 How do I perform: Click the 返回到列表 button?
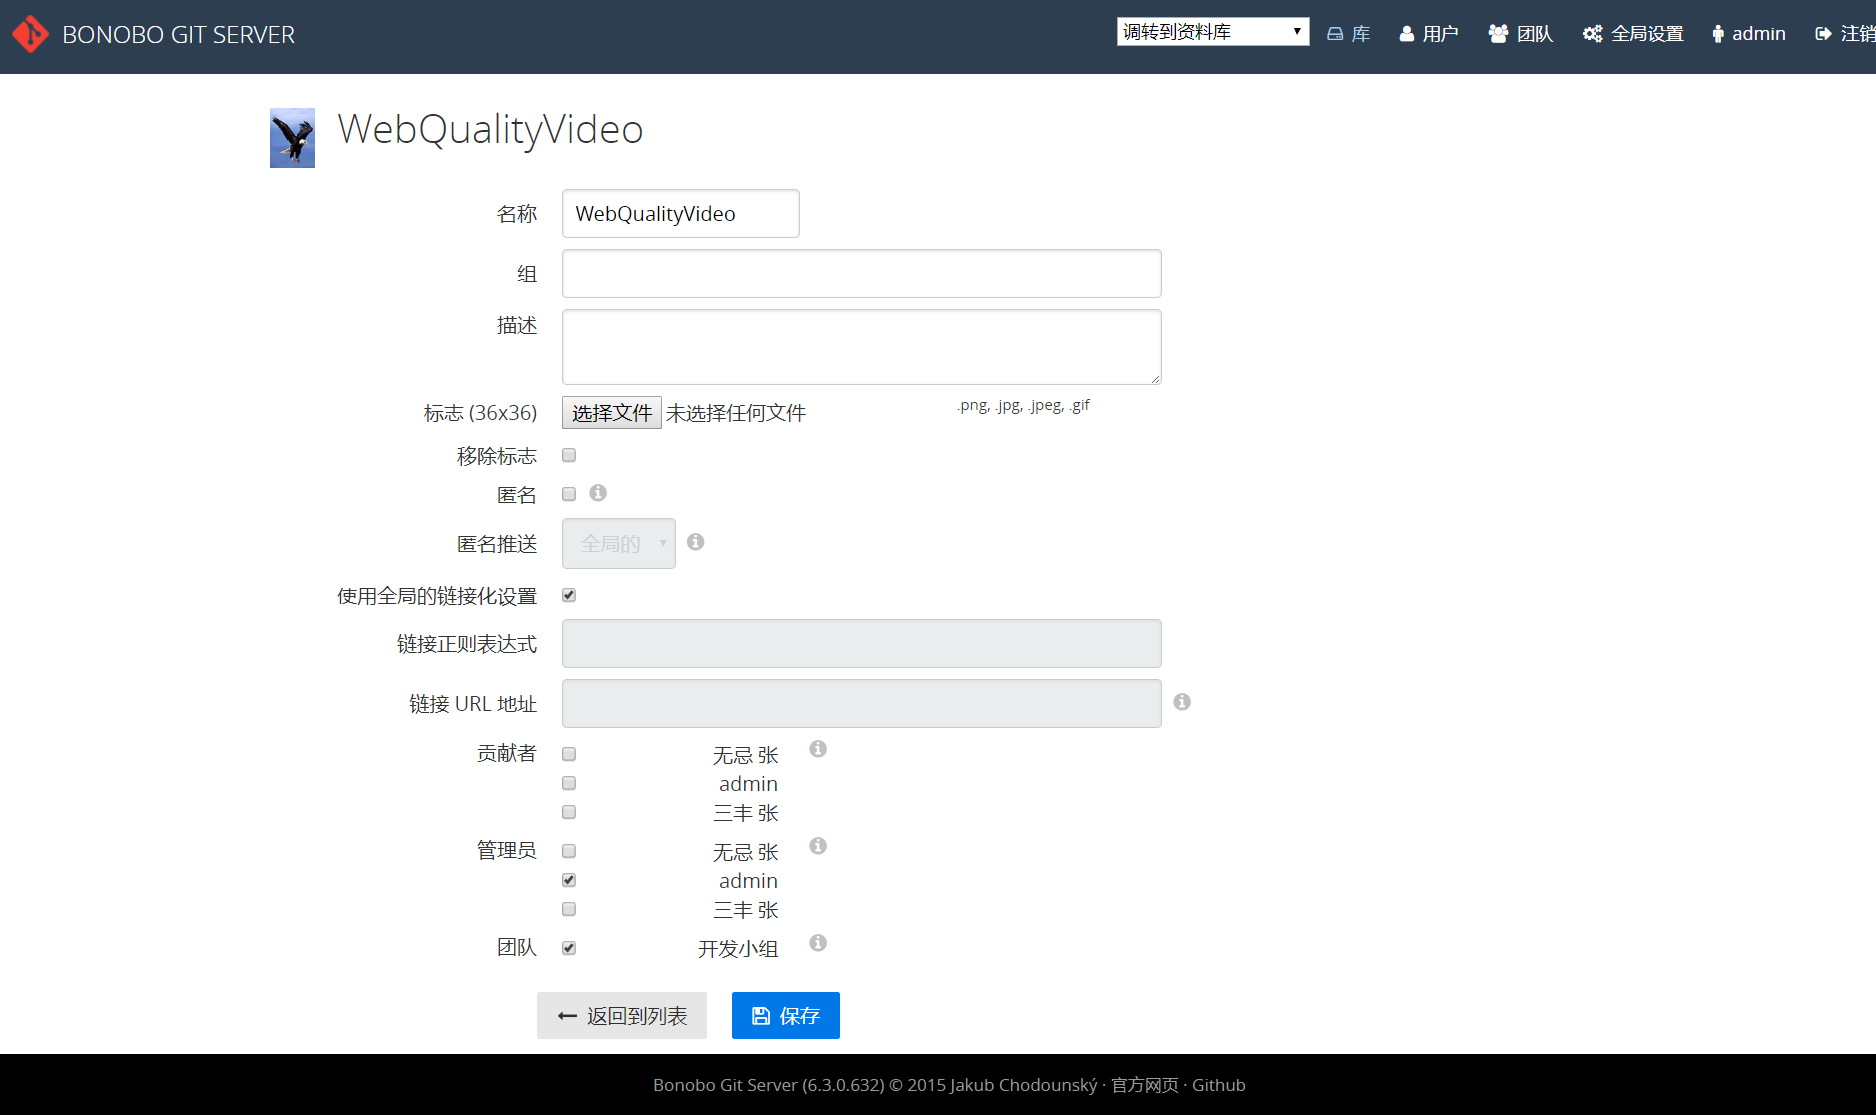click(x=622, y=1016)
